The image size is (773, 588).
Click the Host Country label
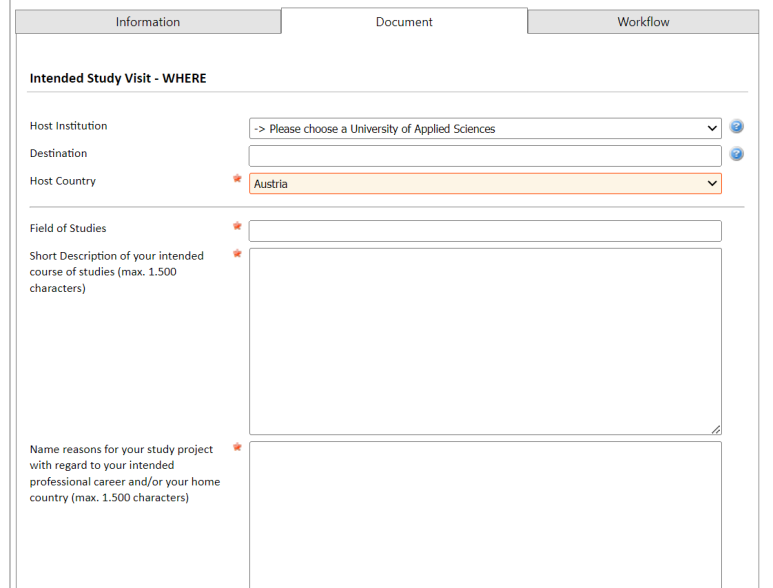click(x=63, y=181)
